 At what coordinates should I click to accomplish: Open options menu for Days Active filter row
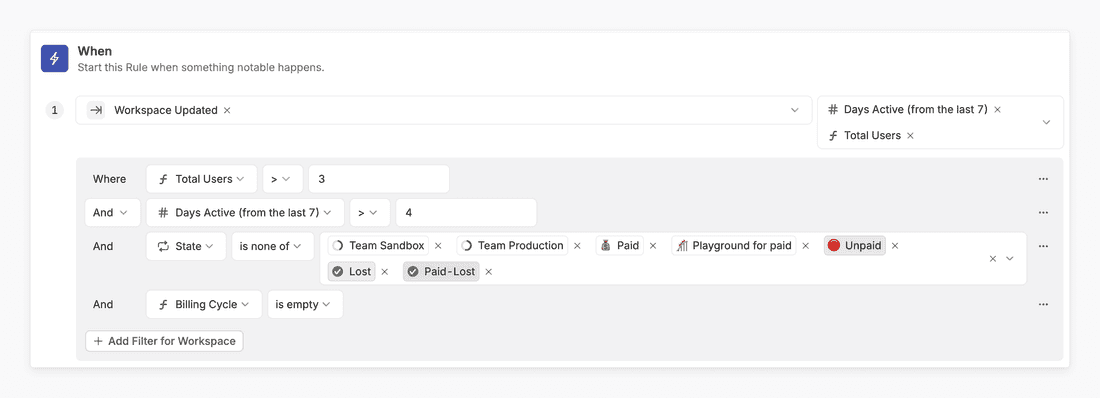(1043, 213)
